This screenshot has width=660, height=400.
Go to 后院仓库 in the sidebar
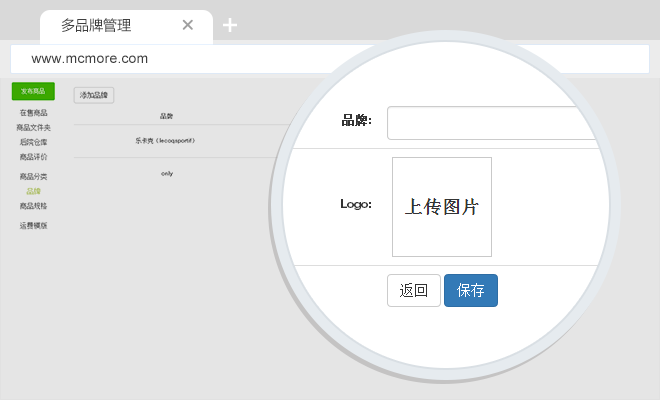33,142
